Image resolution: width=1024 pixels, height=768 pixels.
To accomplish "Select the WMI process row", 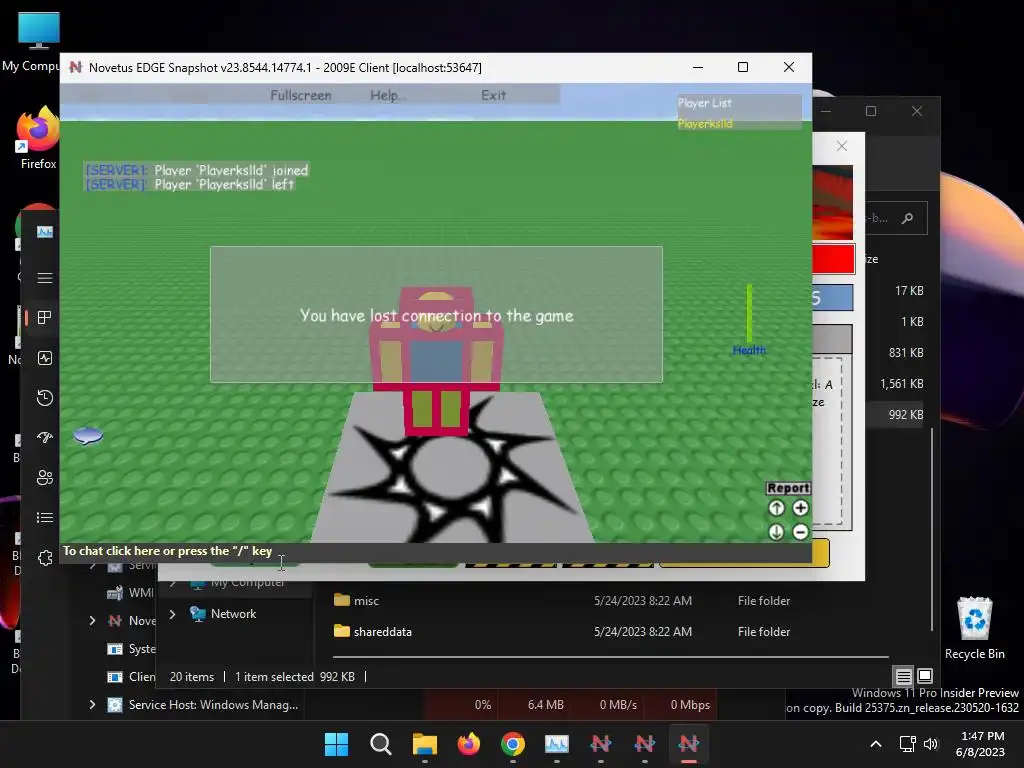I will point(131,592).
